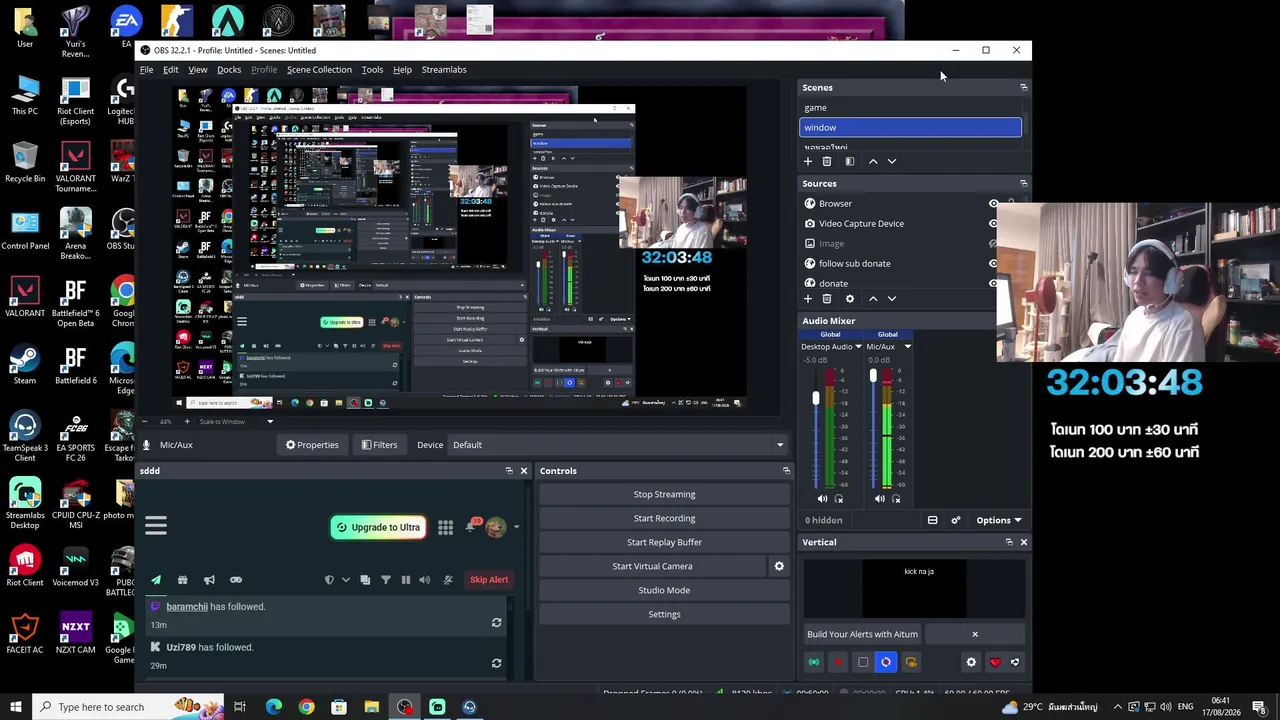The width and height of the screenshot is (1280, 720).
Task: Remove selected scene using Scenes trash icon
Action: 827,161
